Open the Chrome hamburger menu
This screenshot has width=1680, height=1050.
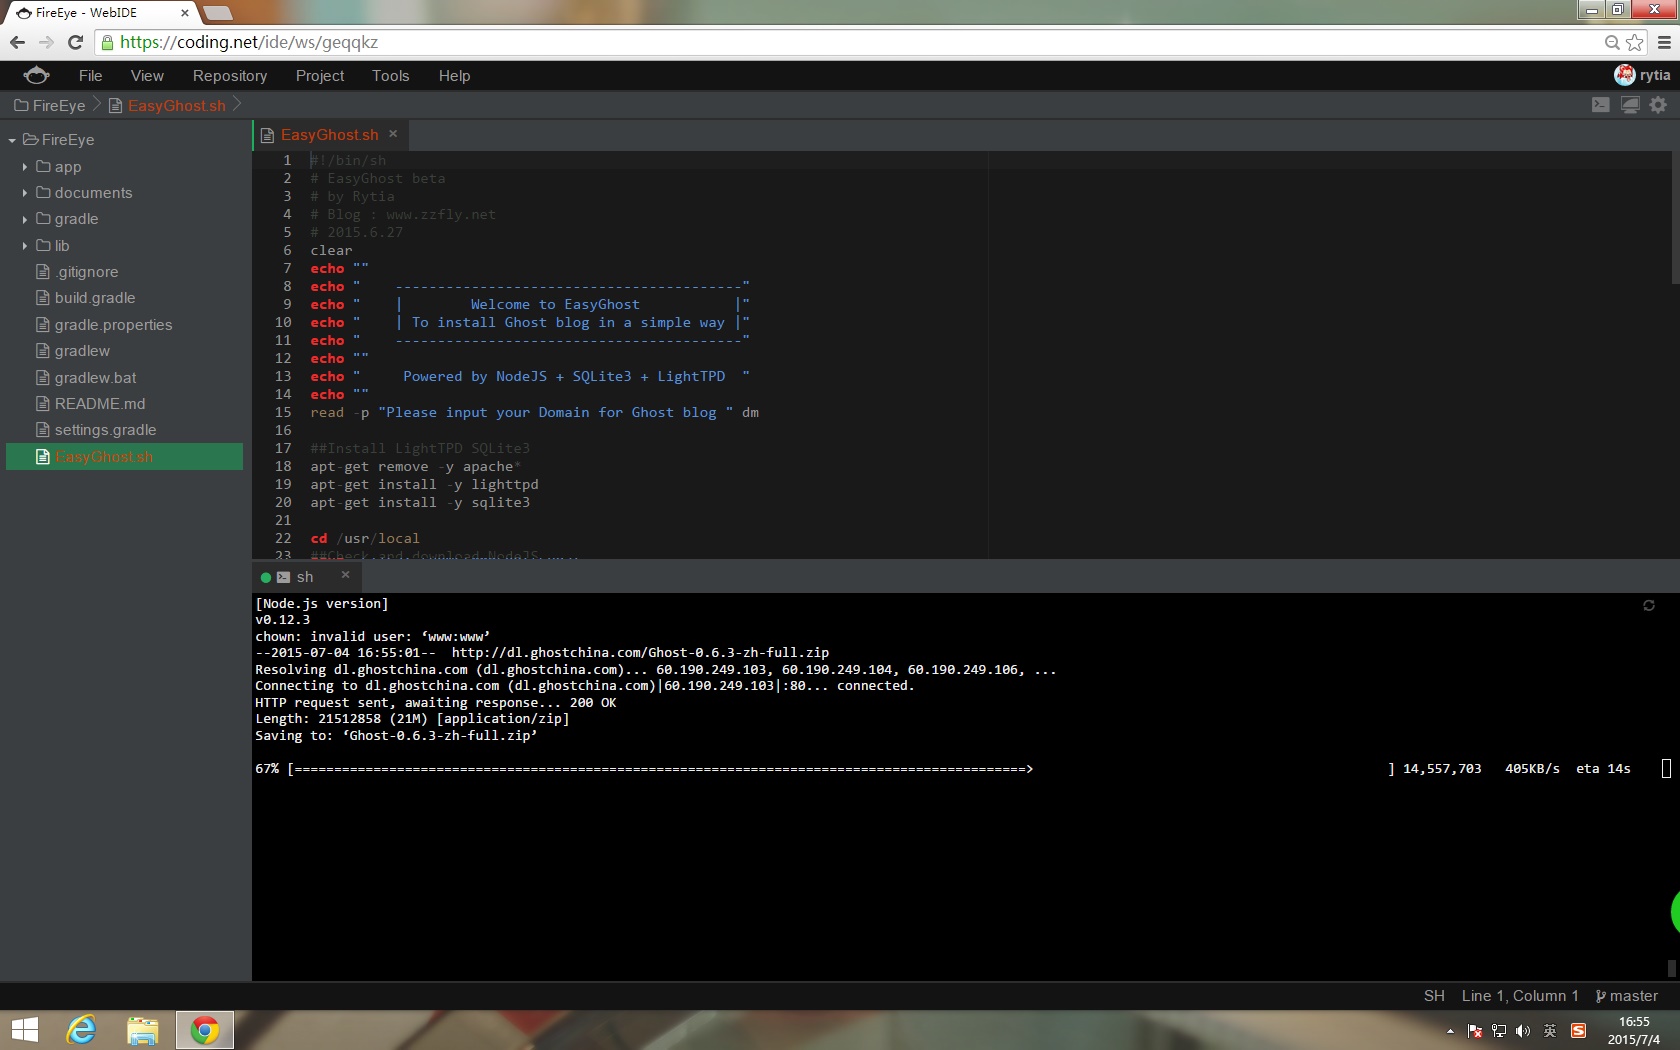click(1664, 42)
